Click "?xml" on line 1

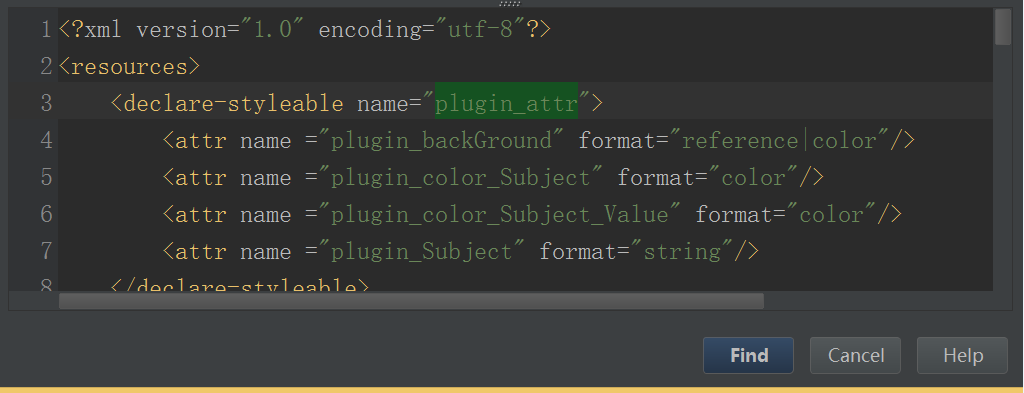click(x=97, y=30)
